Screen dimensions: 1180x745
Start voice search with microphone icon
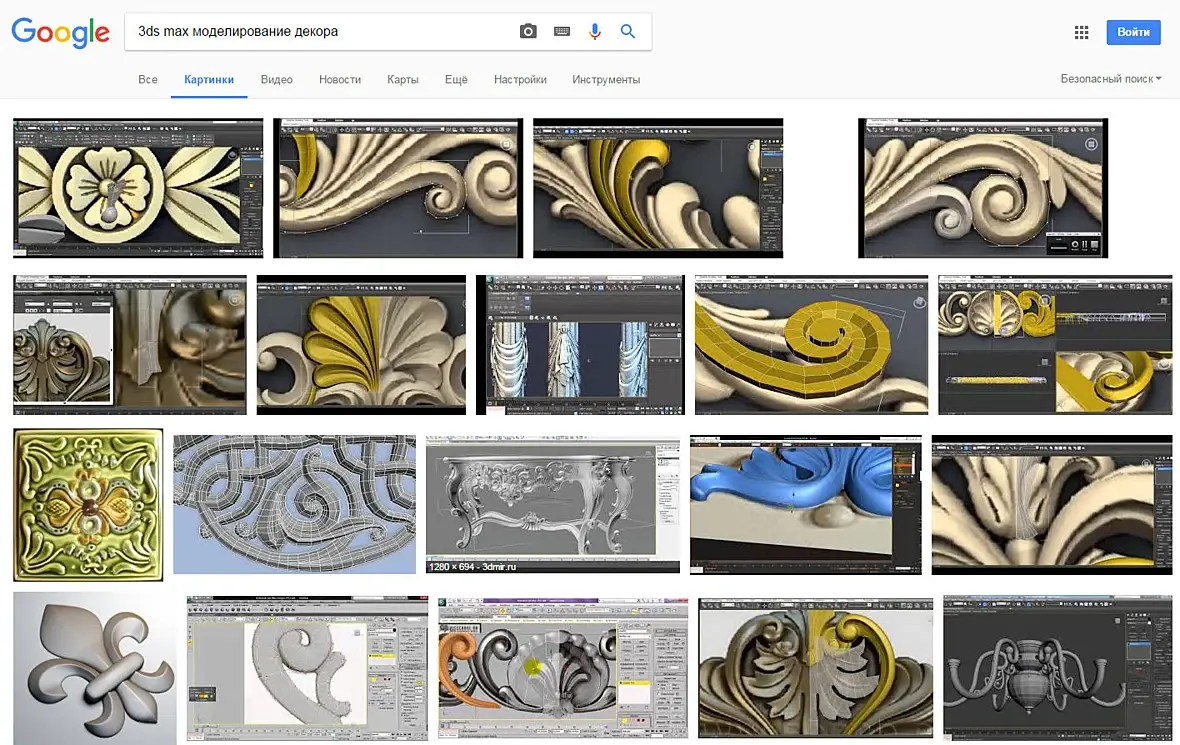(x=595, y=32)
